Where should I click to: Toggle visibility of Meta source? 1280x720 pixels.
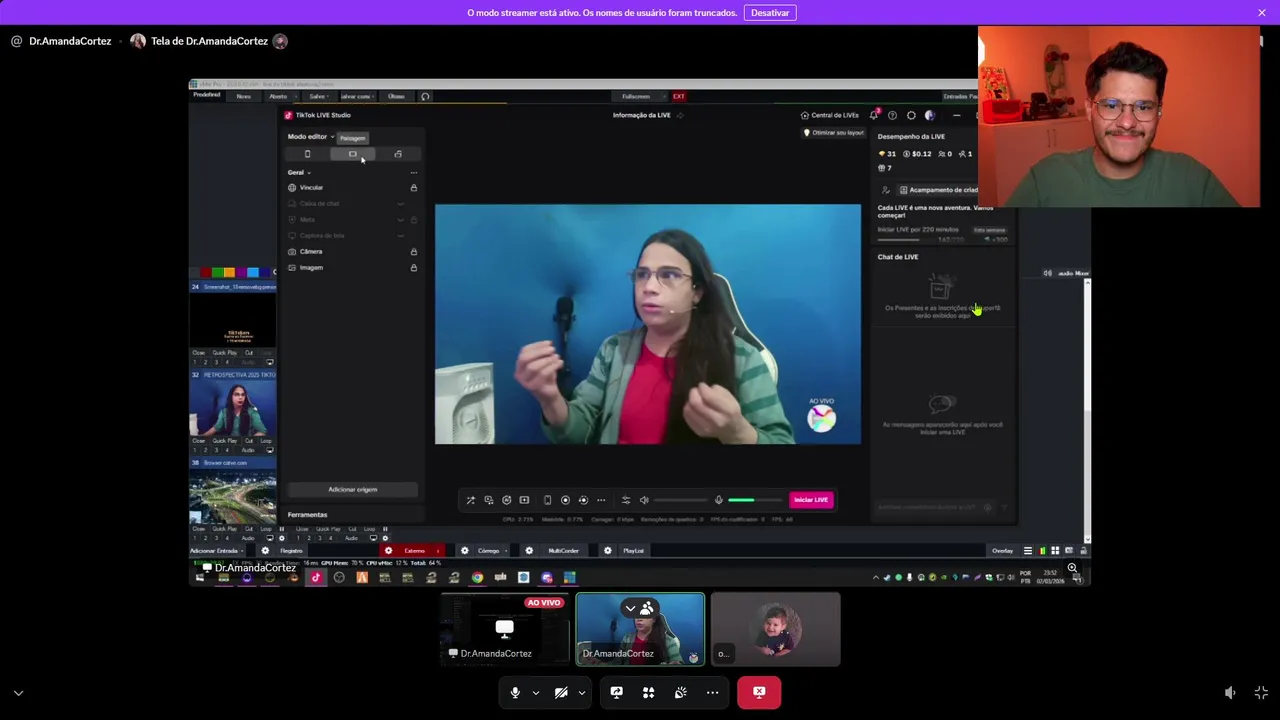click(401, 220)
